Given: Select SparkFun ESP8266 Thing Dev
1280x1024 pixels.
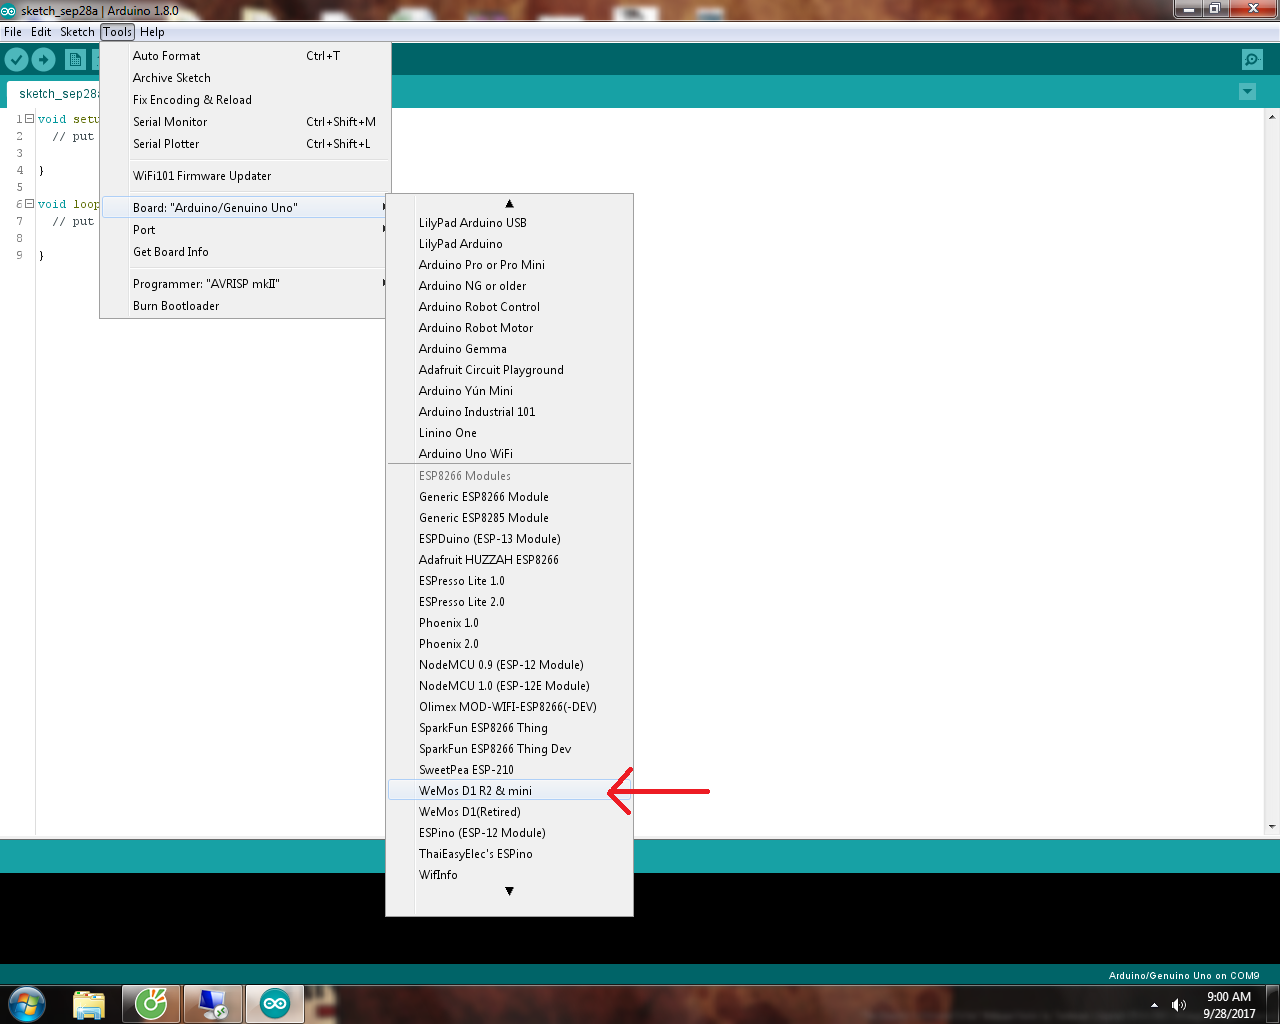Looking at the screenshot, I should pyautogui.click(x=509, y=749).
